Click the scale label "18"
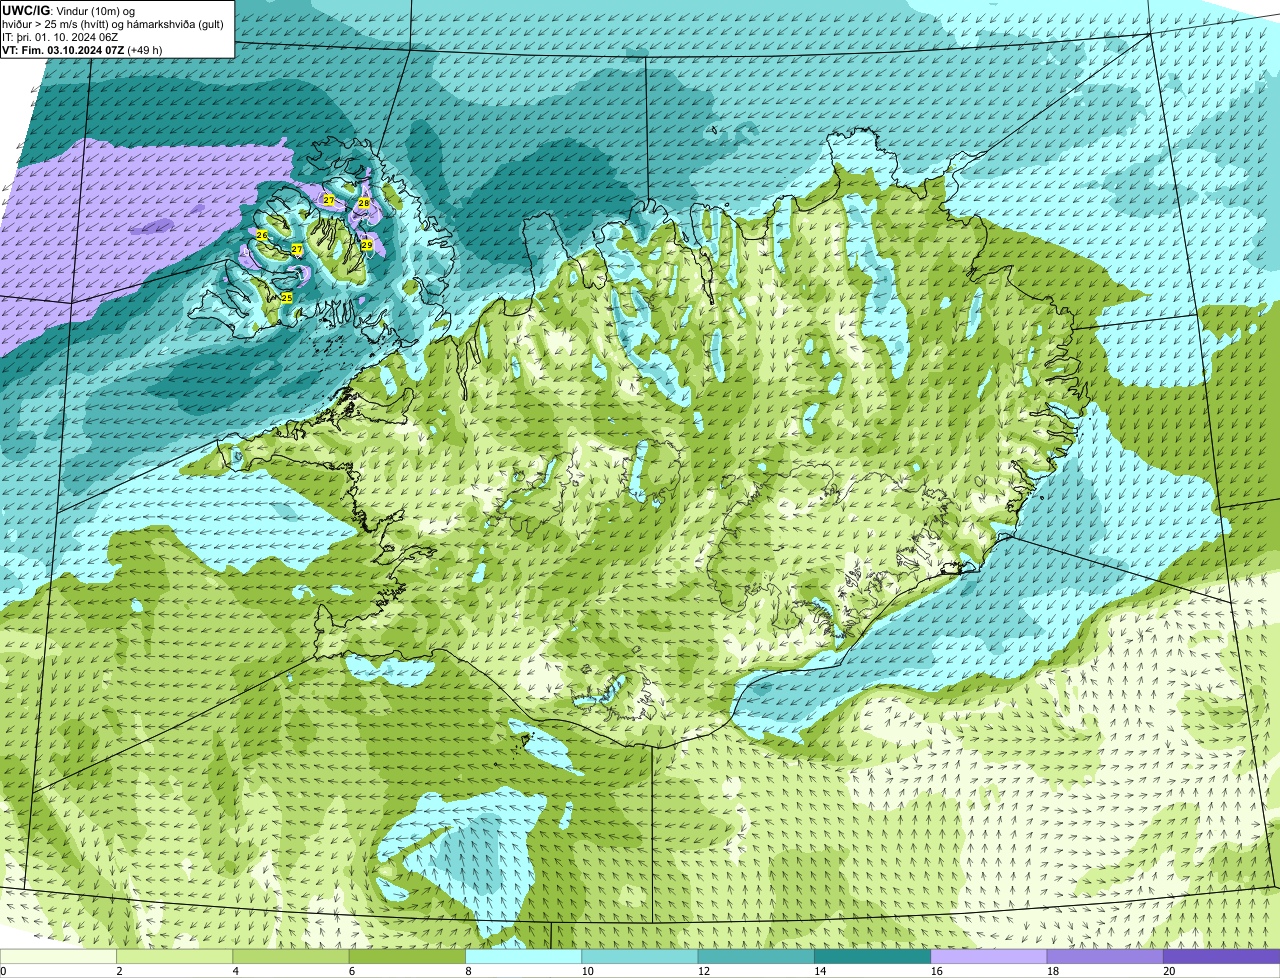Viewport: 1280px width, 978px height. tap(1053, 971)
